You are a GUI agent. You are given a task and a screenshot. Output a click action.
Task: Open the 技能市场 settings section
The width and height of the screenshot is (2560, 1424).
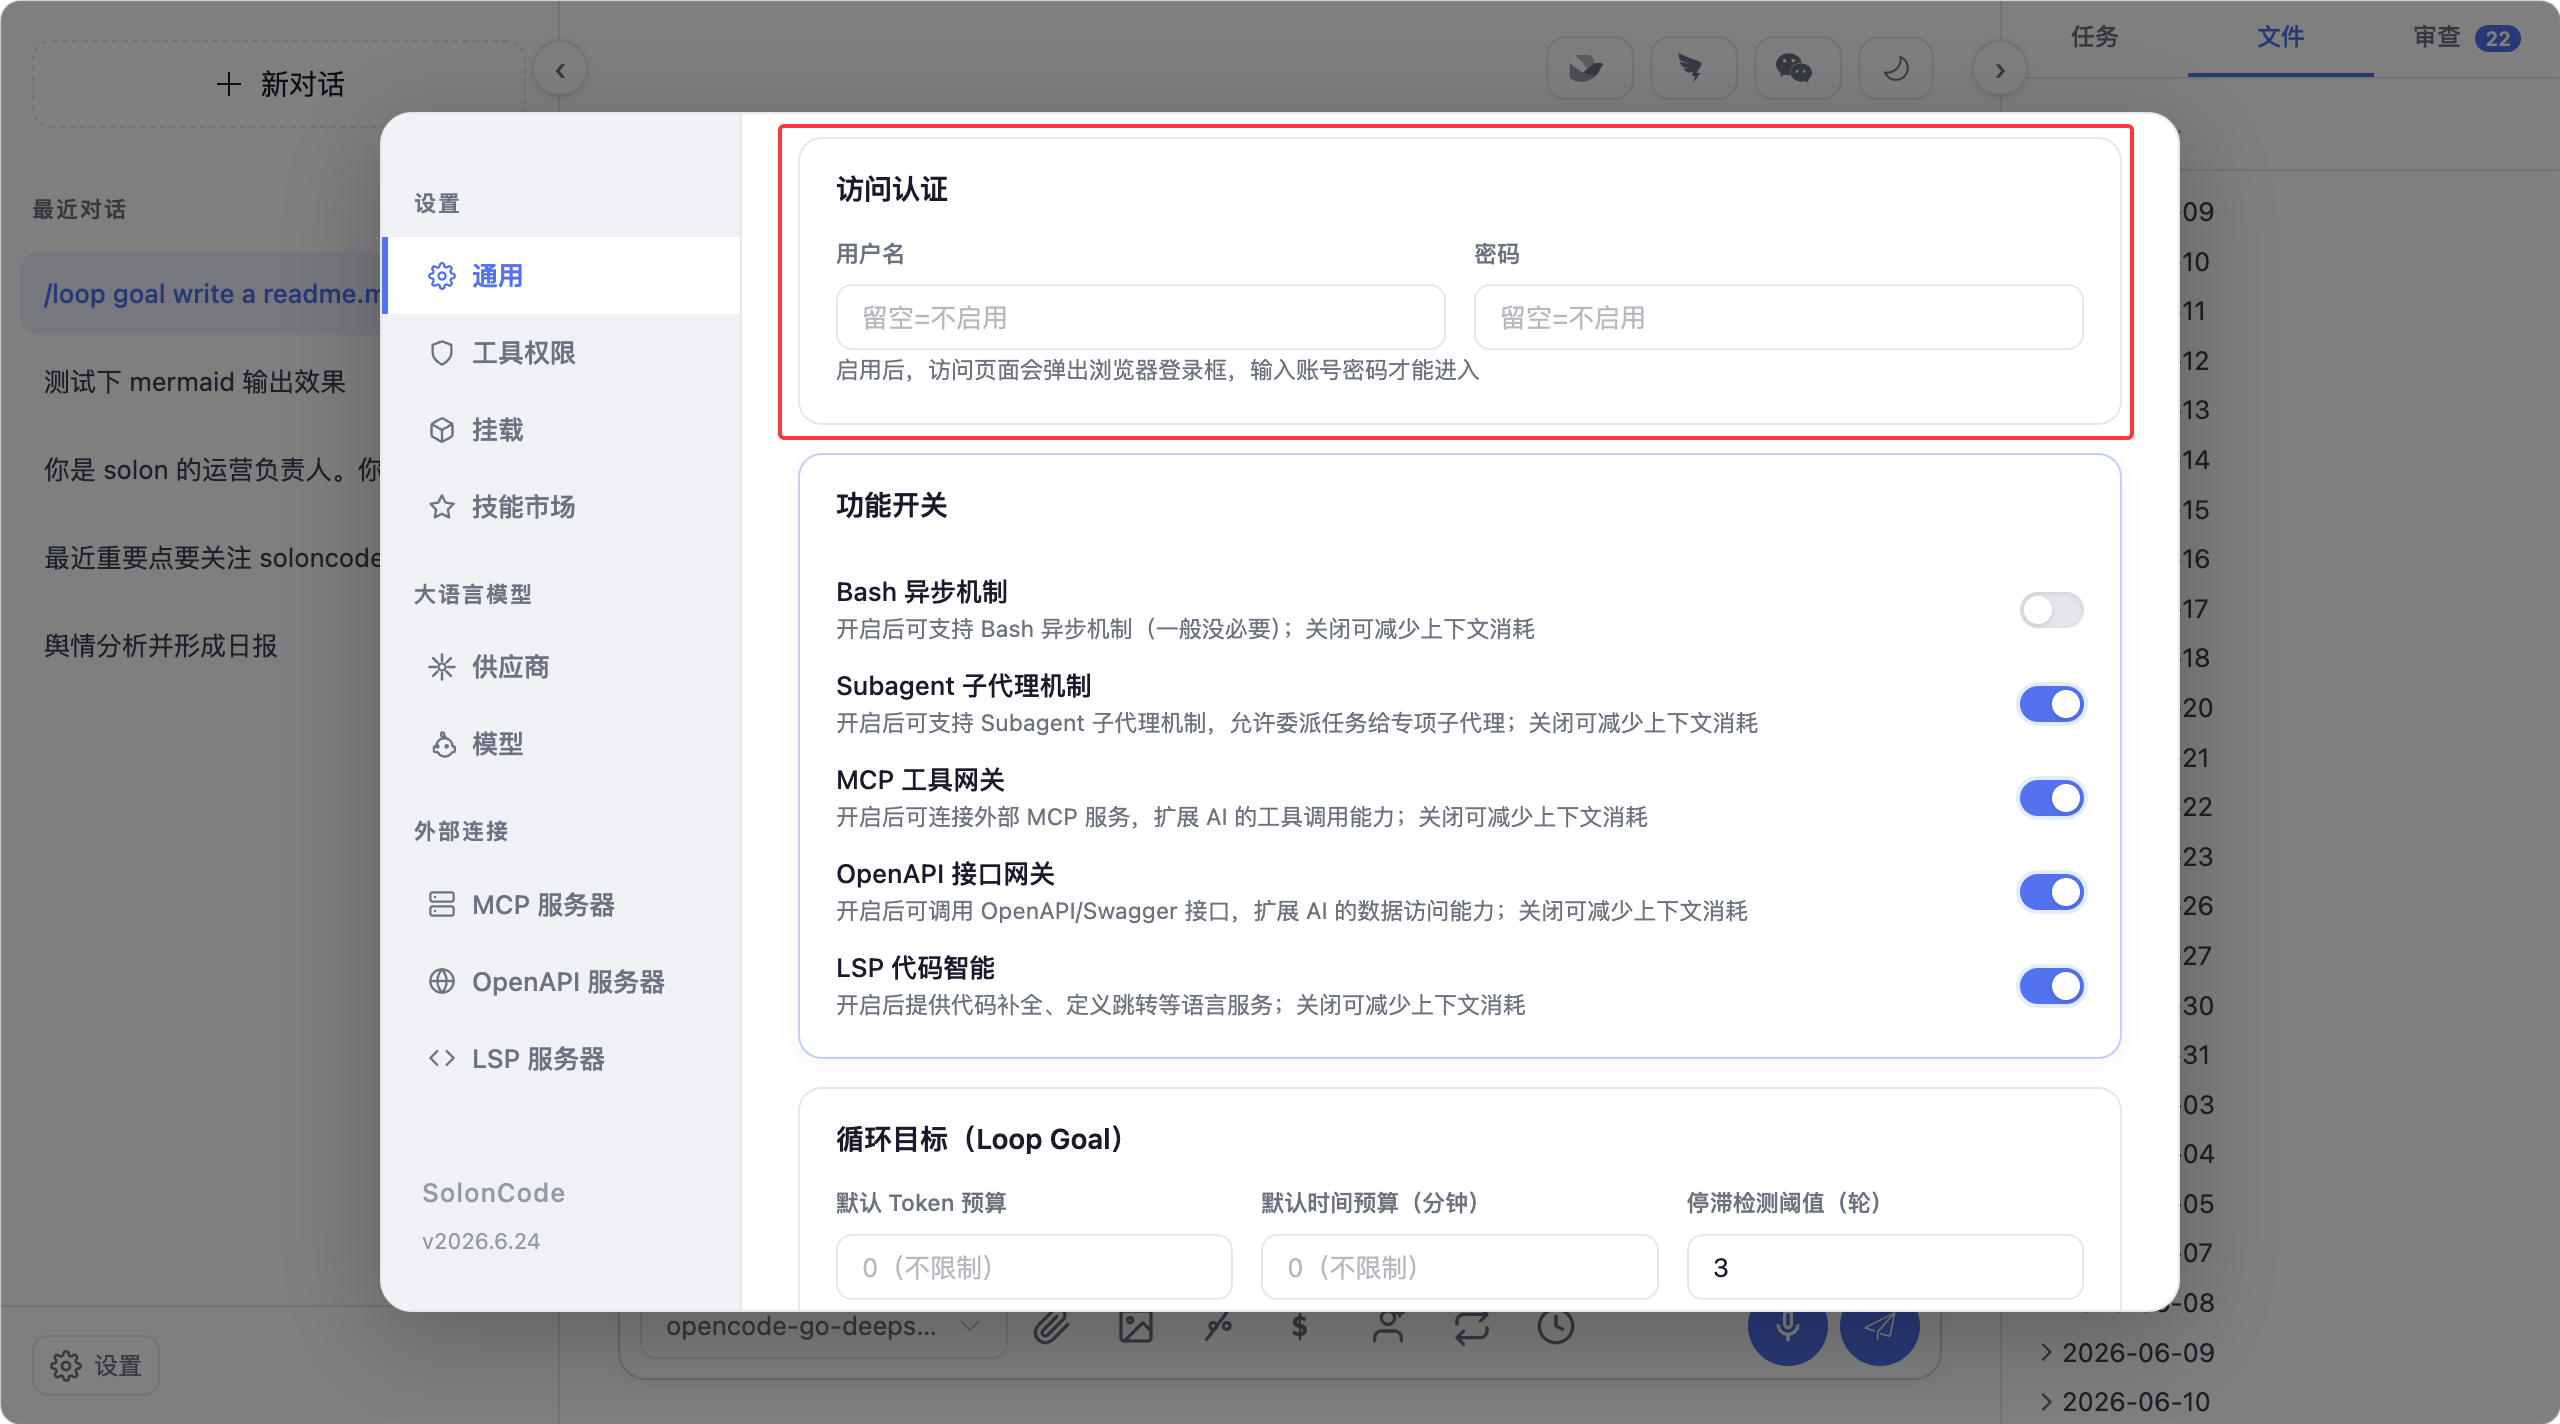coord(562,507)
